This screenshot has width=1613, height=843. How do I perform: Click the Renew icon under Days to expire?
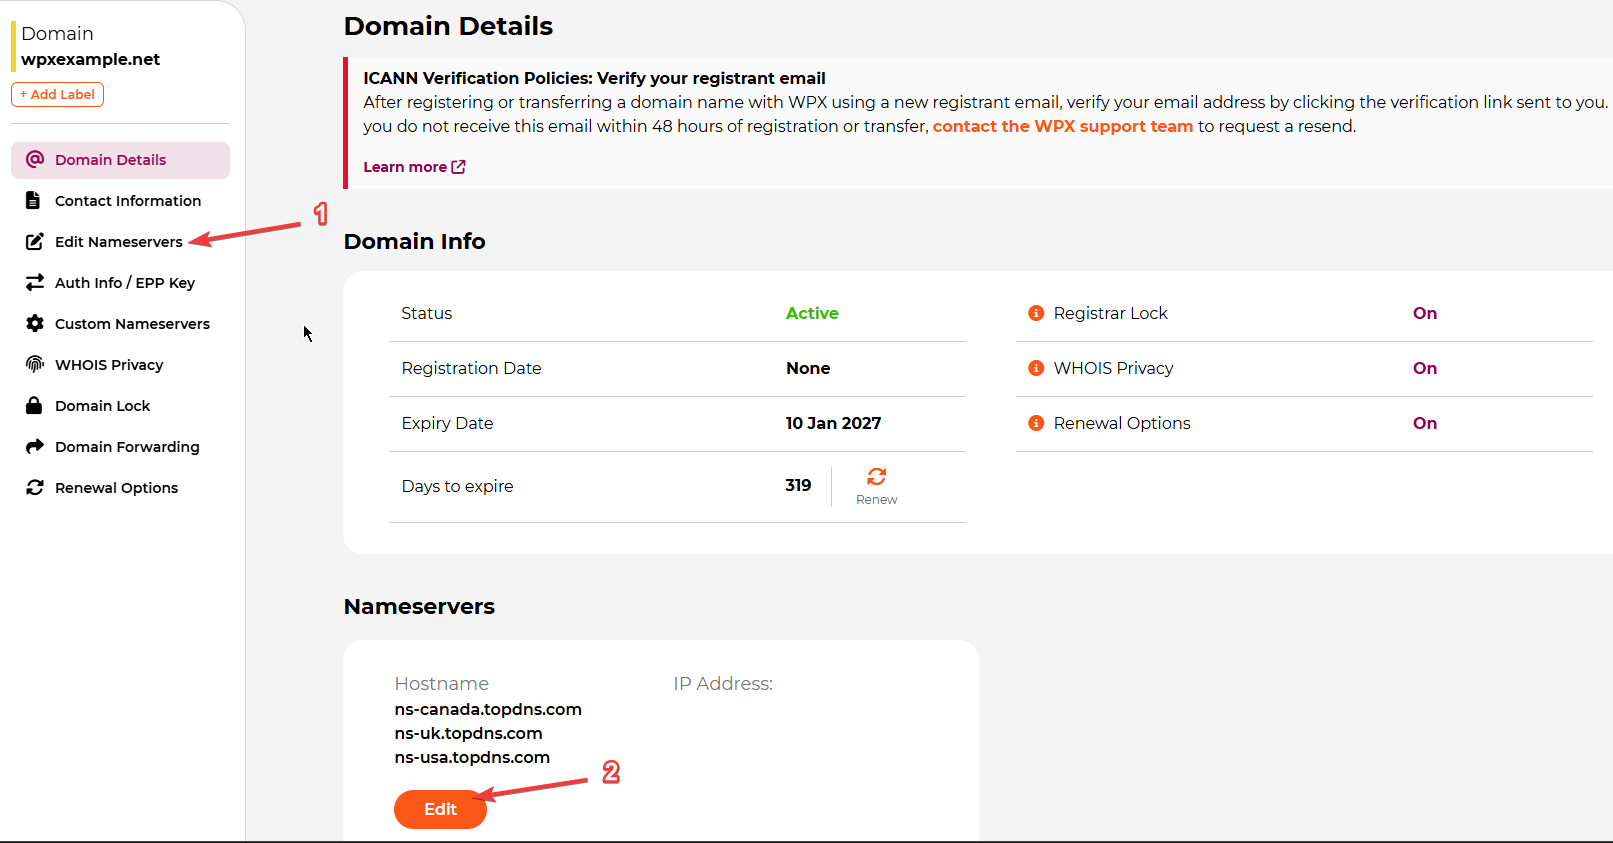[x=876, y=477]
